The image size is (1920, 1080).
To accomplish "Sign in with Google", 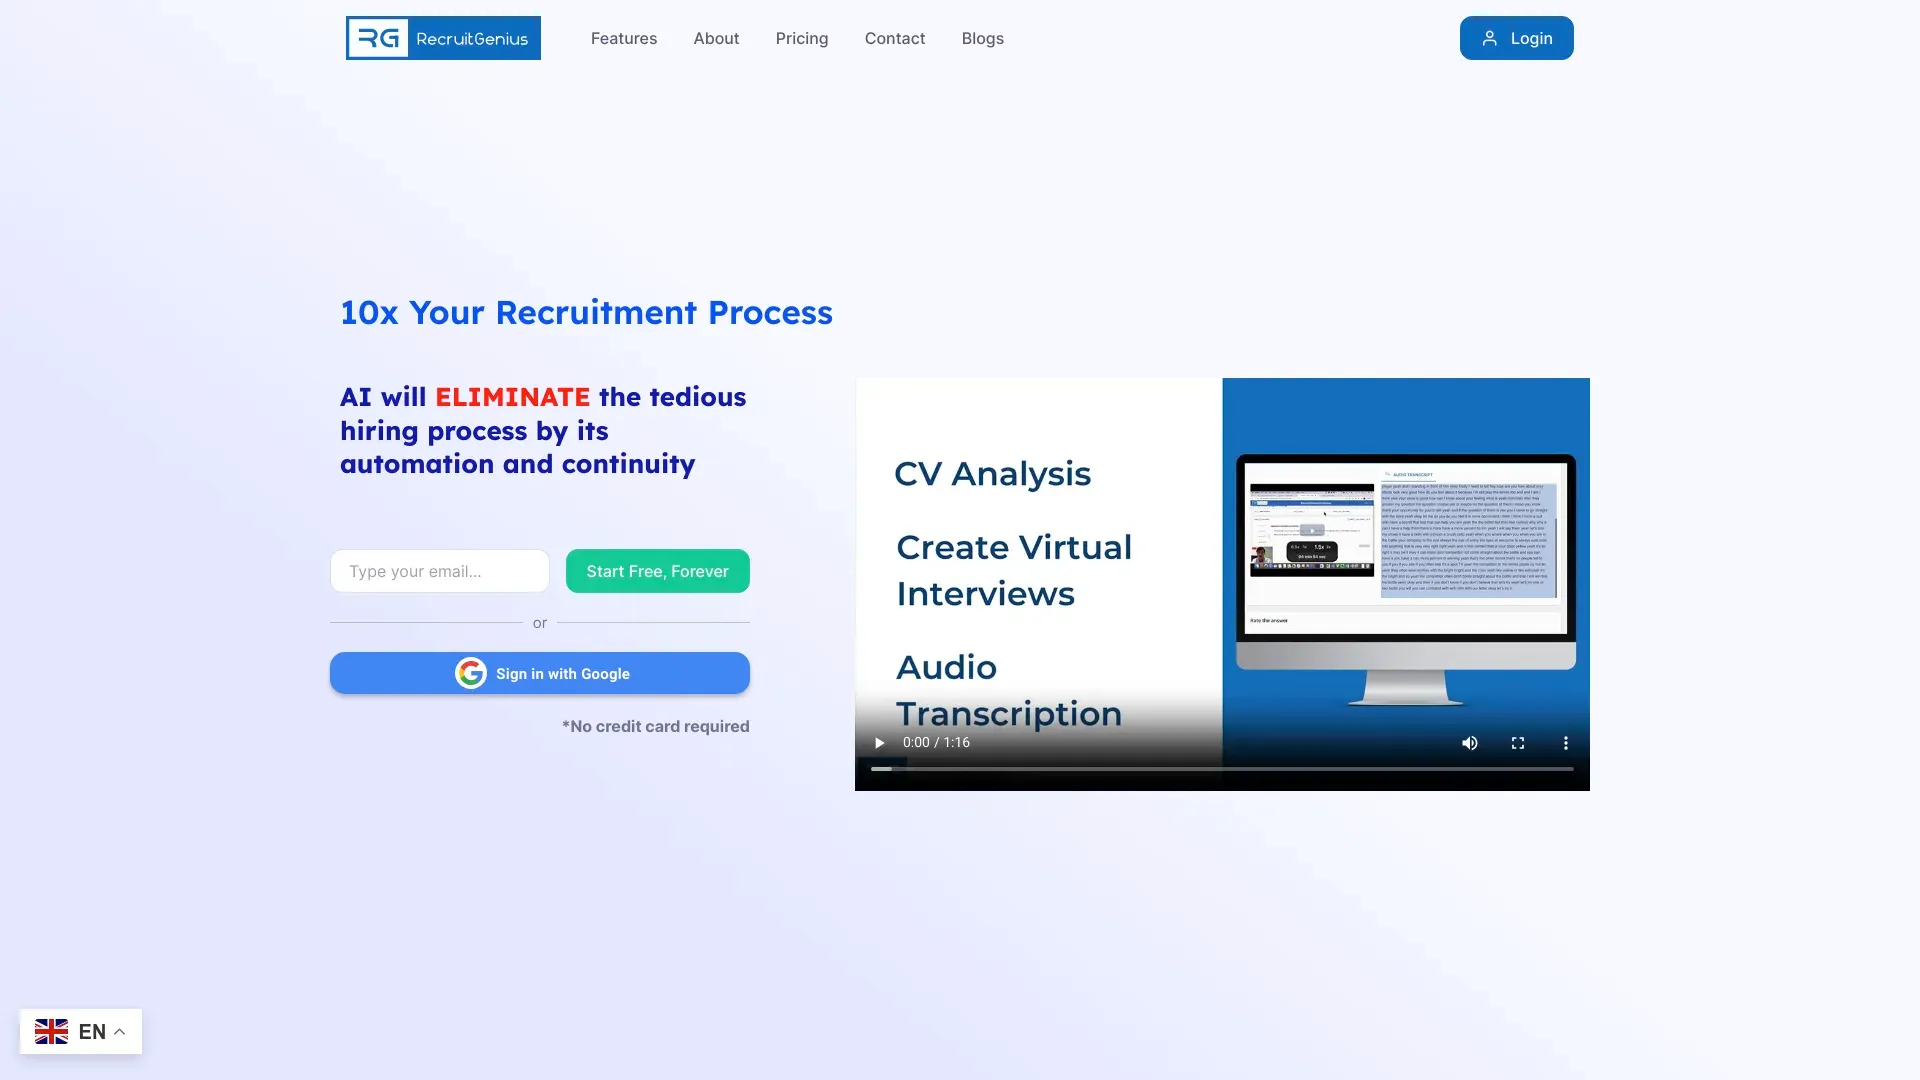I will pos(540,673).
